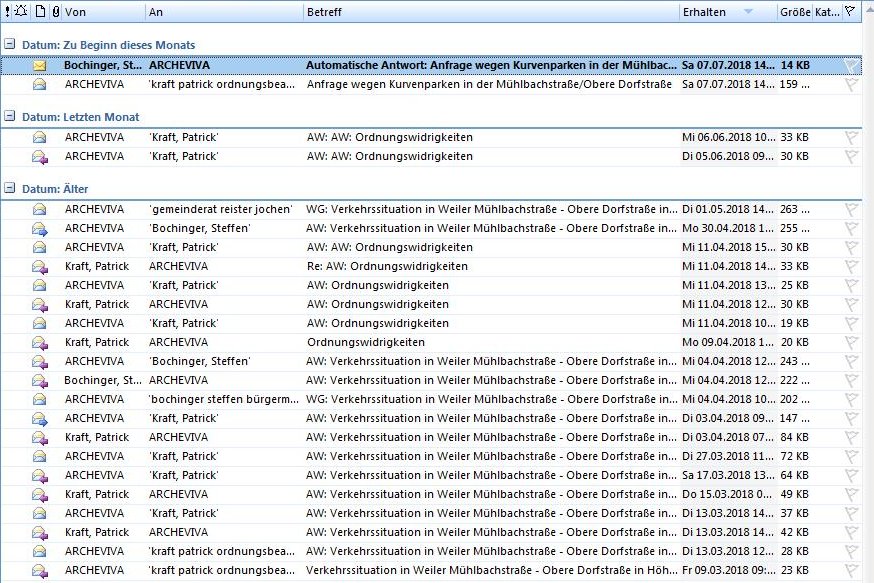Image resolution: width=874 pixels, height=583 pixels.
Task: Click envelope icon of the Di 27.03.2018 mail
Action: (x=40, y=456)
